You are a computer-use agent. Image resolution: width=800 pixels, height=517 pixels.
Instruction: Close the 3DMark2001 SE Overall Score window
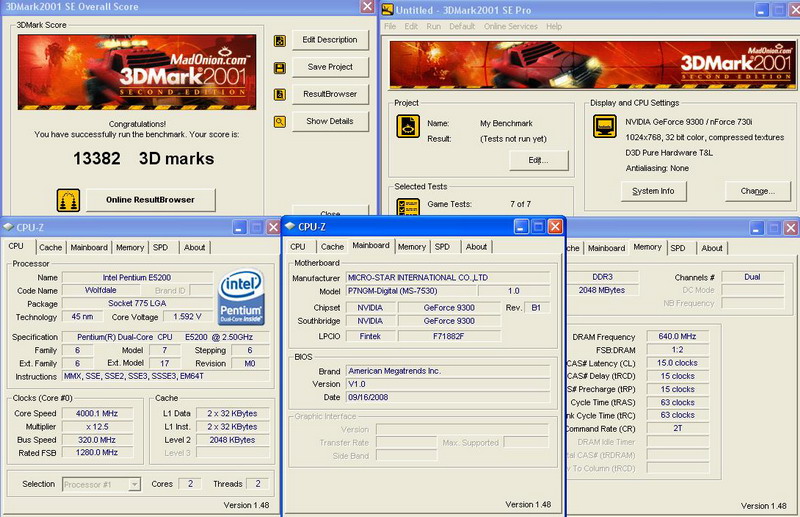(367, 7)
